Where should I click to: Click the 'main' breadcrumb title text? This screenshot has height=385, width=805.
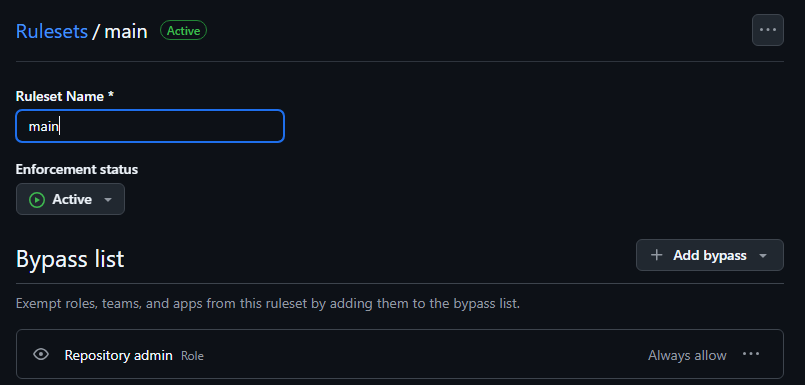tap(126, 31)
